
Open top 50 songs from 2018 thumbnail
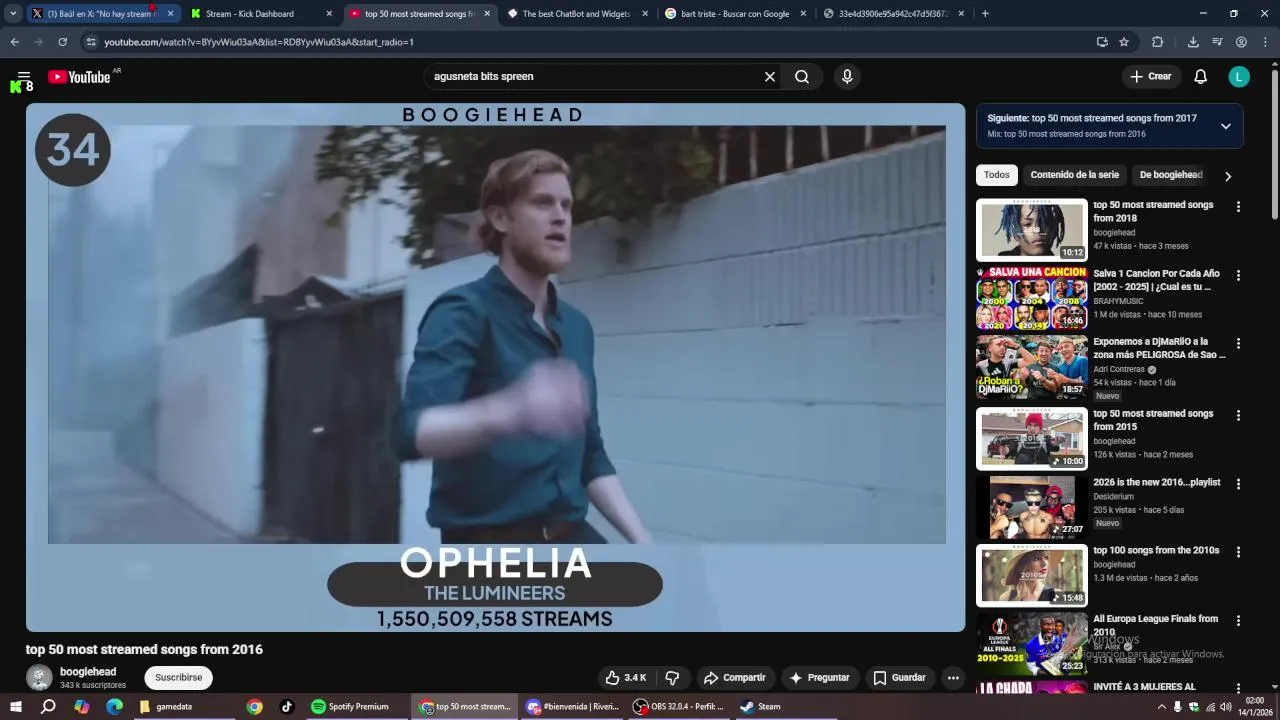pyautogui.click(x=1031, y=230)
